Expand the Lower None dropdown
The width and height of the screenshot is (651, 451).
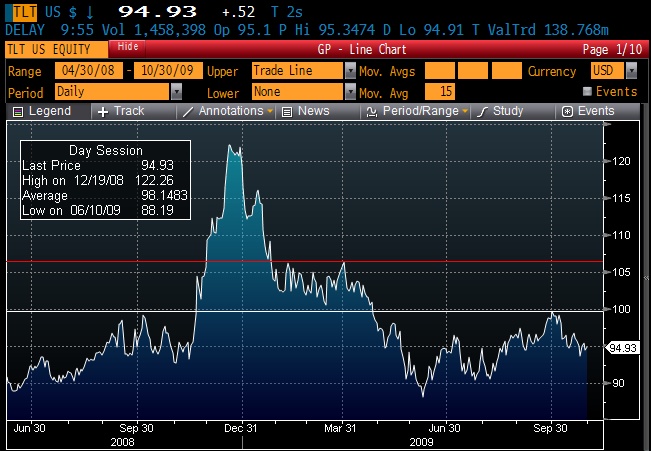[x=350, y=91]
